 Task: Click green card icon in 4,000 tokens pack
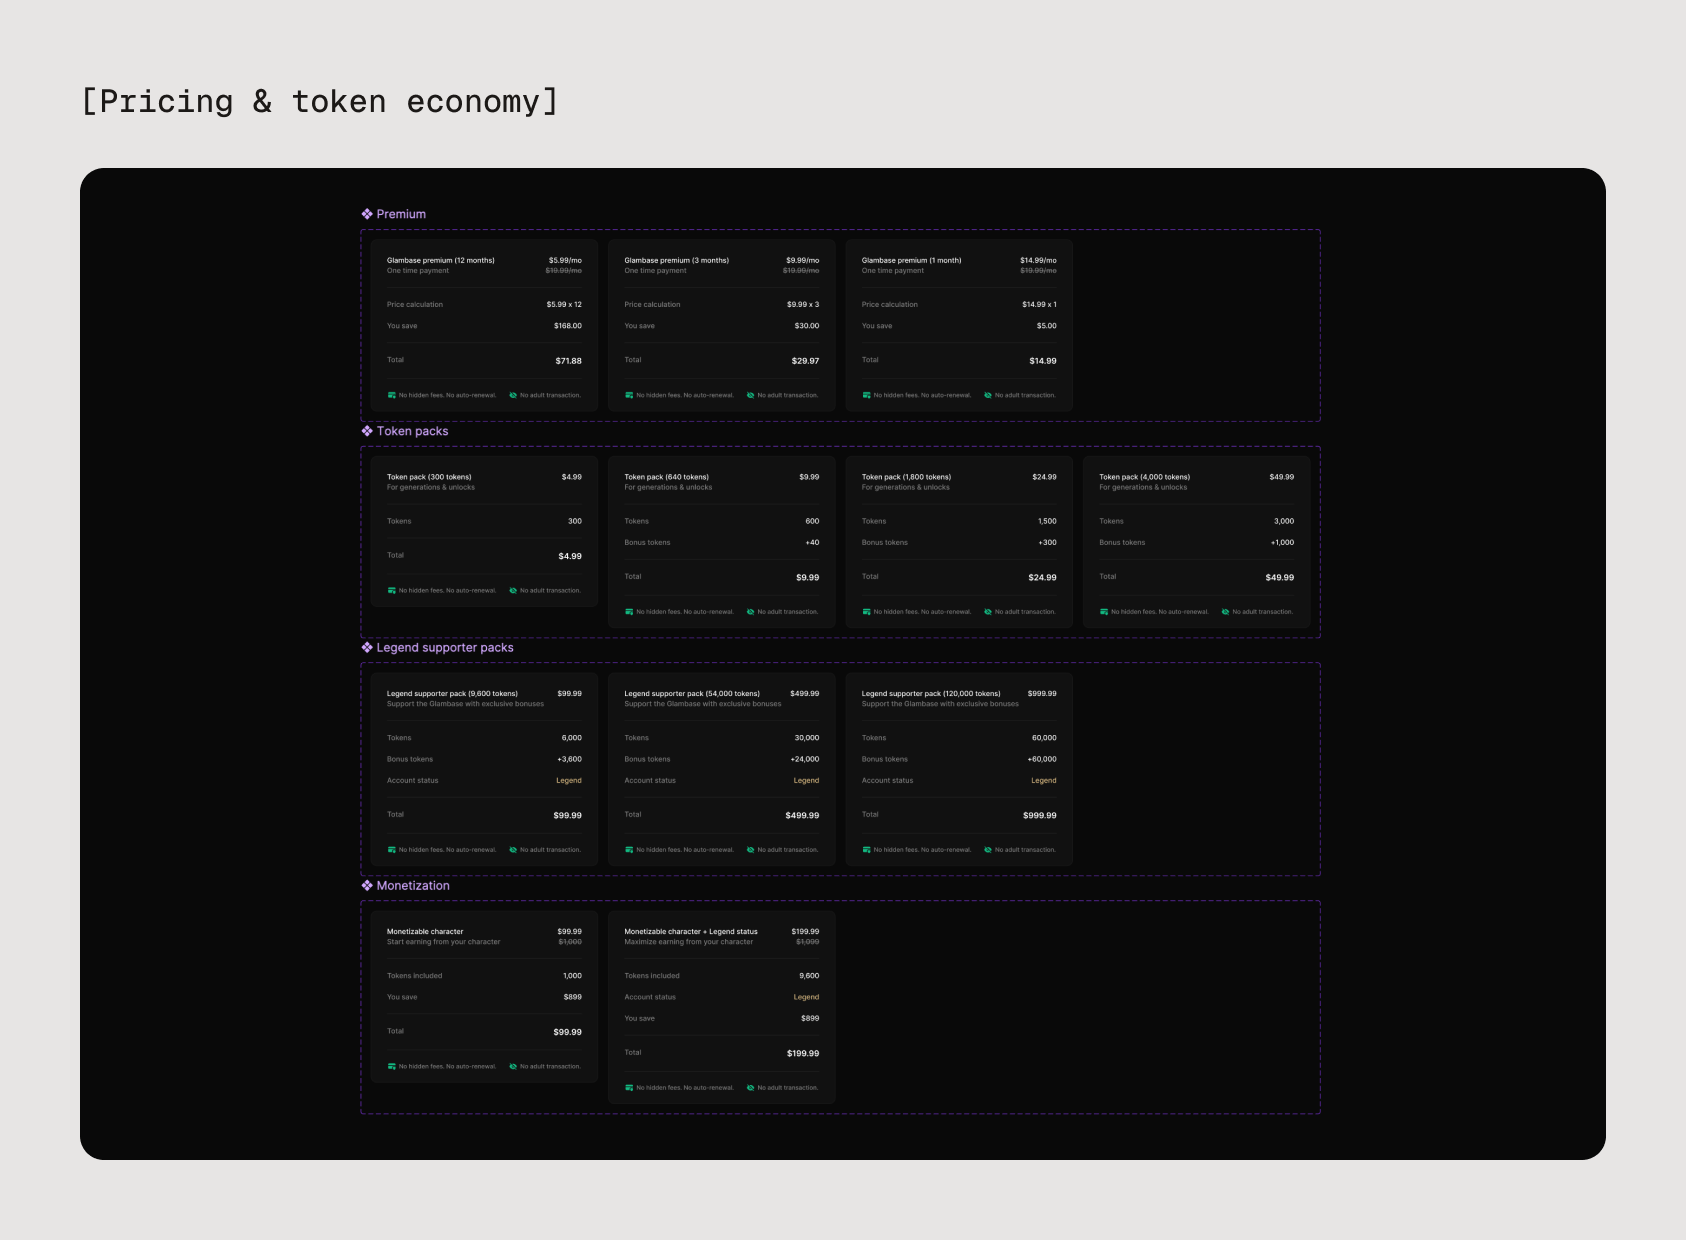(x=1104, y=612)
